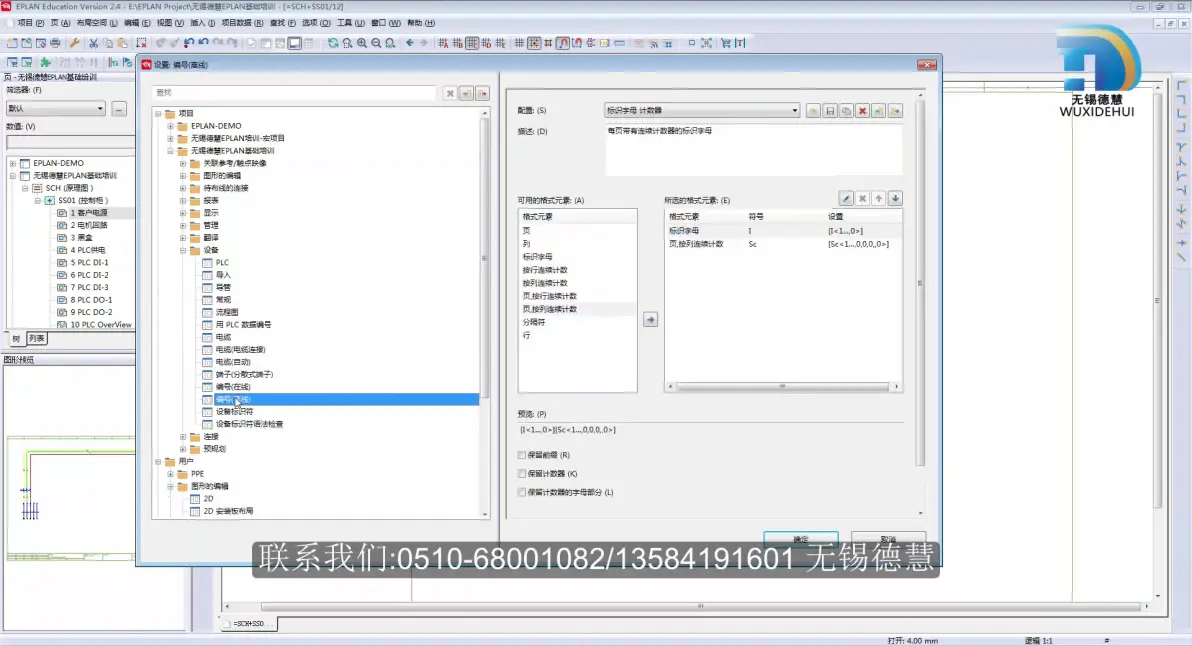The image size is (1192, 646).
Task: Select 分隔符 in available format elements
Action: [x=534, y=322]
